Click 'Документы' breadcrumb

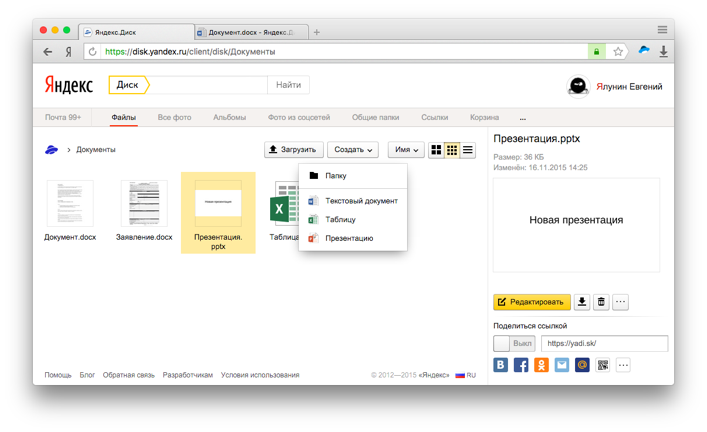pyautogui.click(x=96, y=149)
